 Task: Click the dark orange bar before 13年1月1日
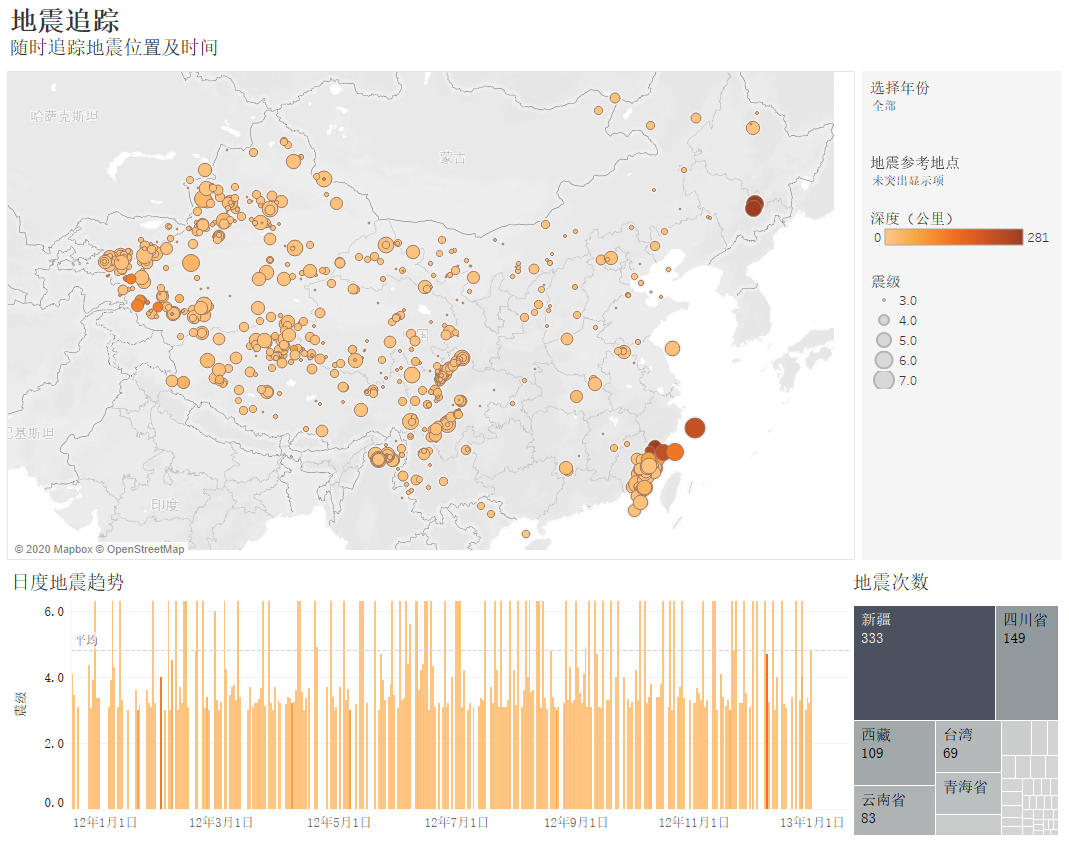pyautogui.click(x=767, y=730)
